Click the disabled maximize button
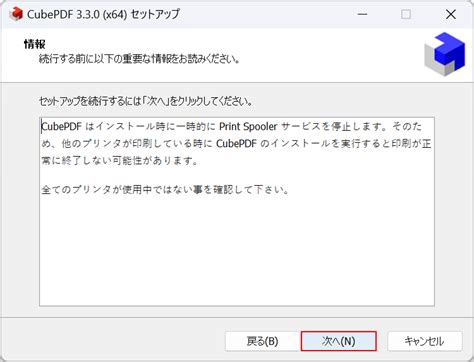 pos(406,14)
